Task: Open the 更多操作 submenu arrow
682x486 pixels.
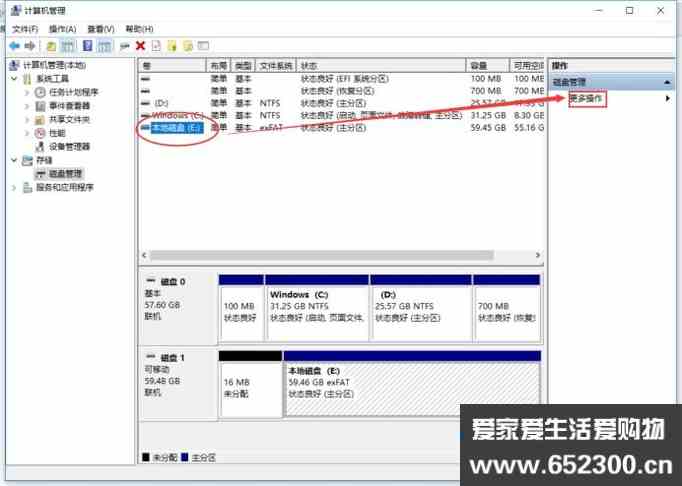Action: tap(668, 99)
